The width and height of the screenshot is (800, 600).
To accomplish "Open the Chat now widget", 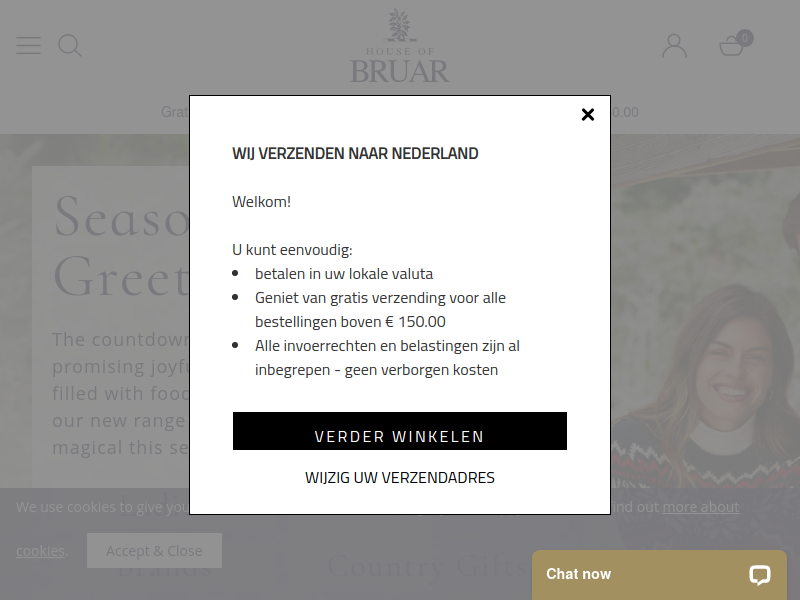I will [x=659, y=574].
